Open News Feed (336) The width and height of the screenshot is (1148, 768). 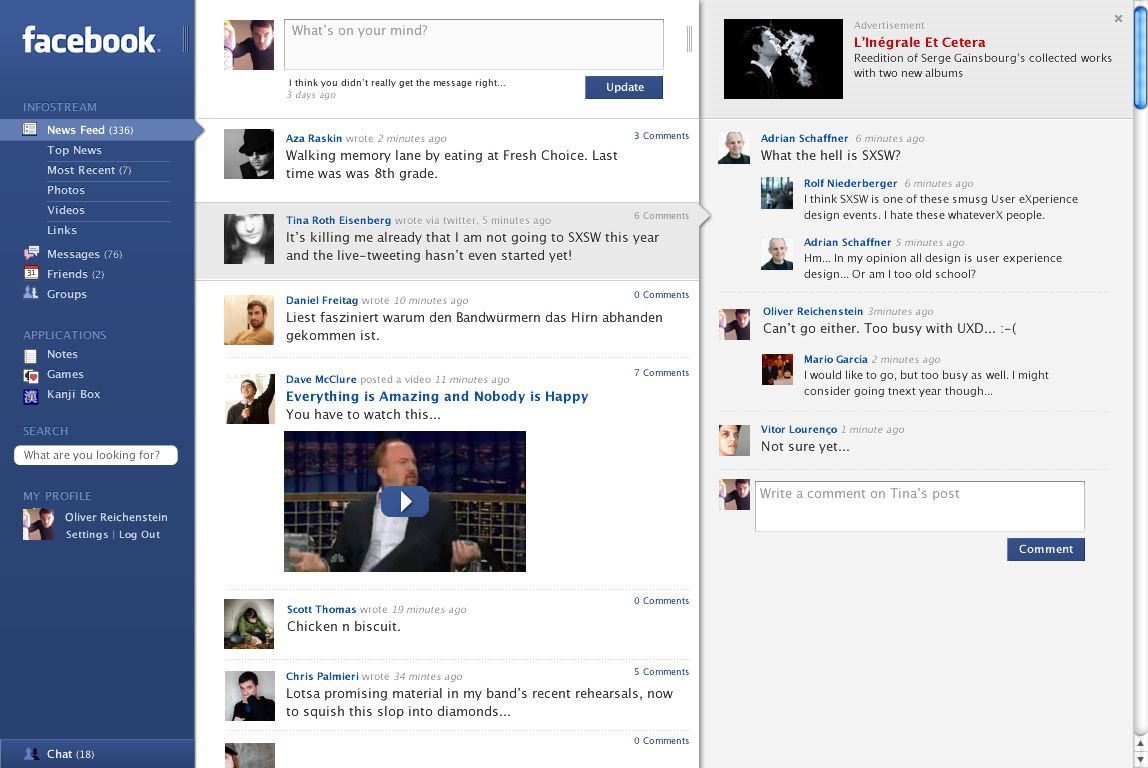click(89, 130)
